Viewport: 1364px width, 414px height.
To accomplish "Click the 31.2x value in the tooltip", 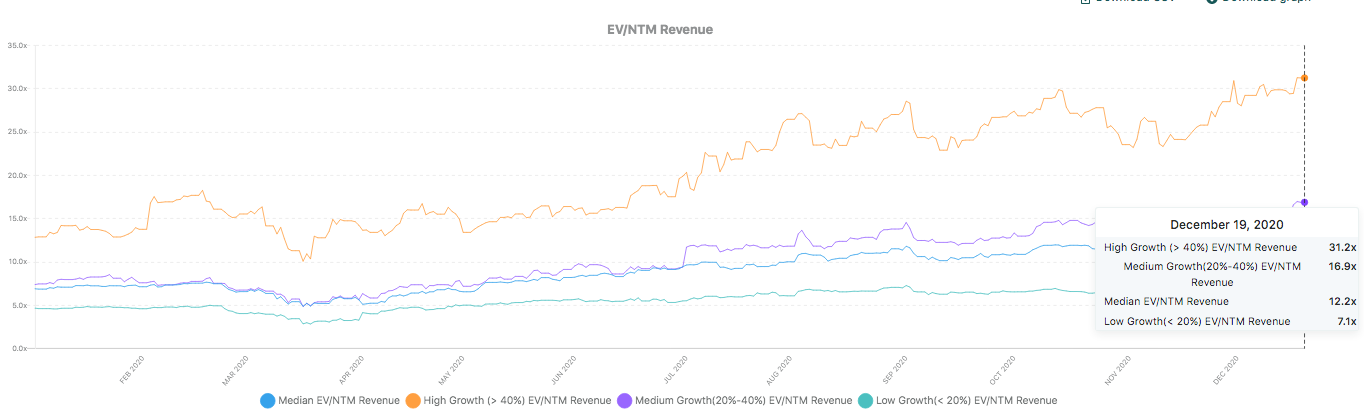I will tap(1342, 247).
